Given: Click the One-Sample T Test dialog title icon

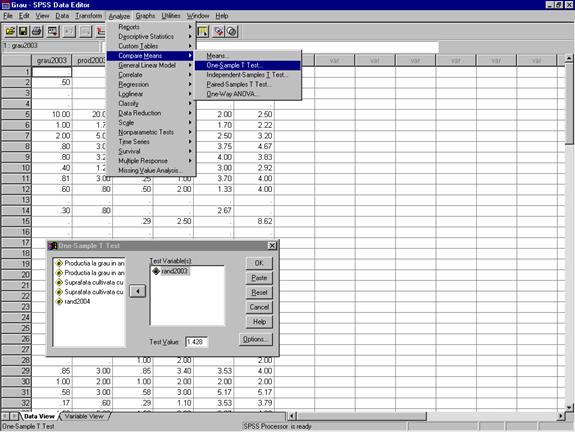Looking at the screenshot, I should (53, 246).
